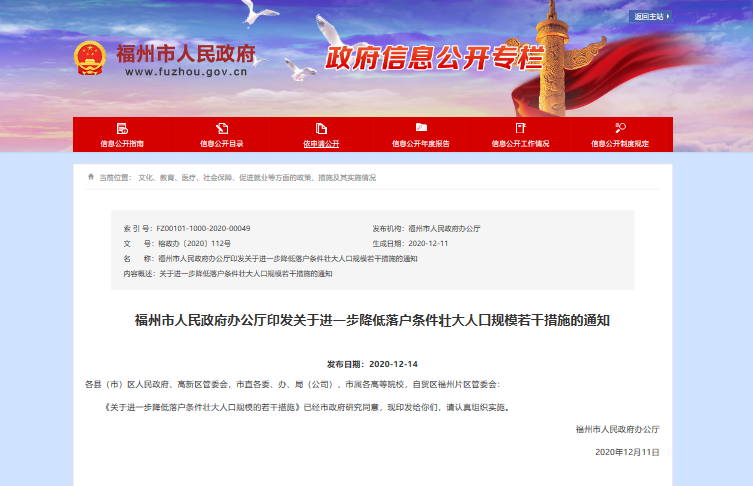Click index number FZ00101-1000-2020-00049
Screen dimensions: 753x486
click(x=203, y=229)
